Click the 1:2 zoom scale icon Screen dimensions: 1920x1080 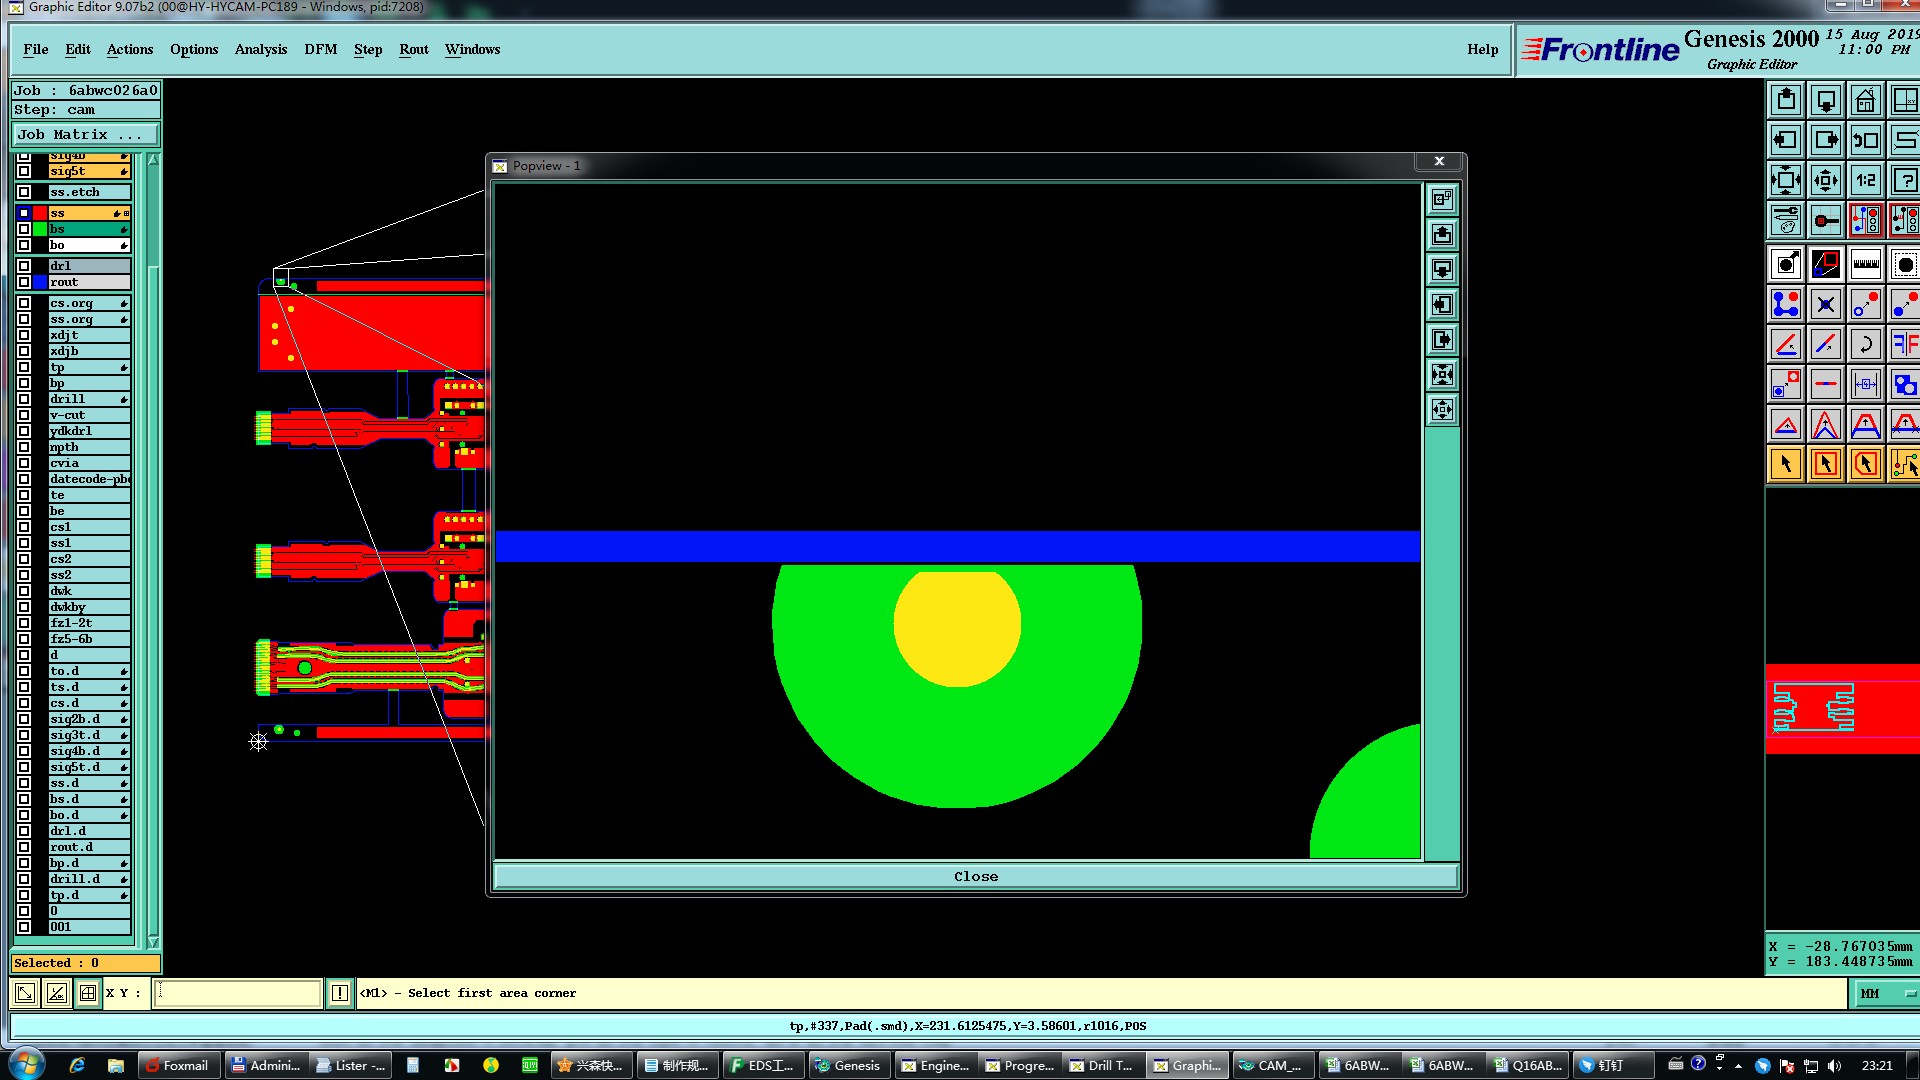[x=1865, y=180]
